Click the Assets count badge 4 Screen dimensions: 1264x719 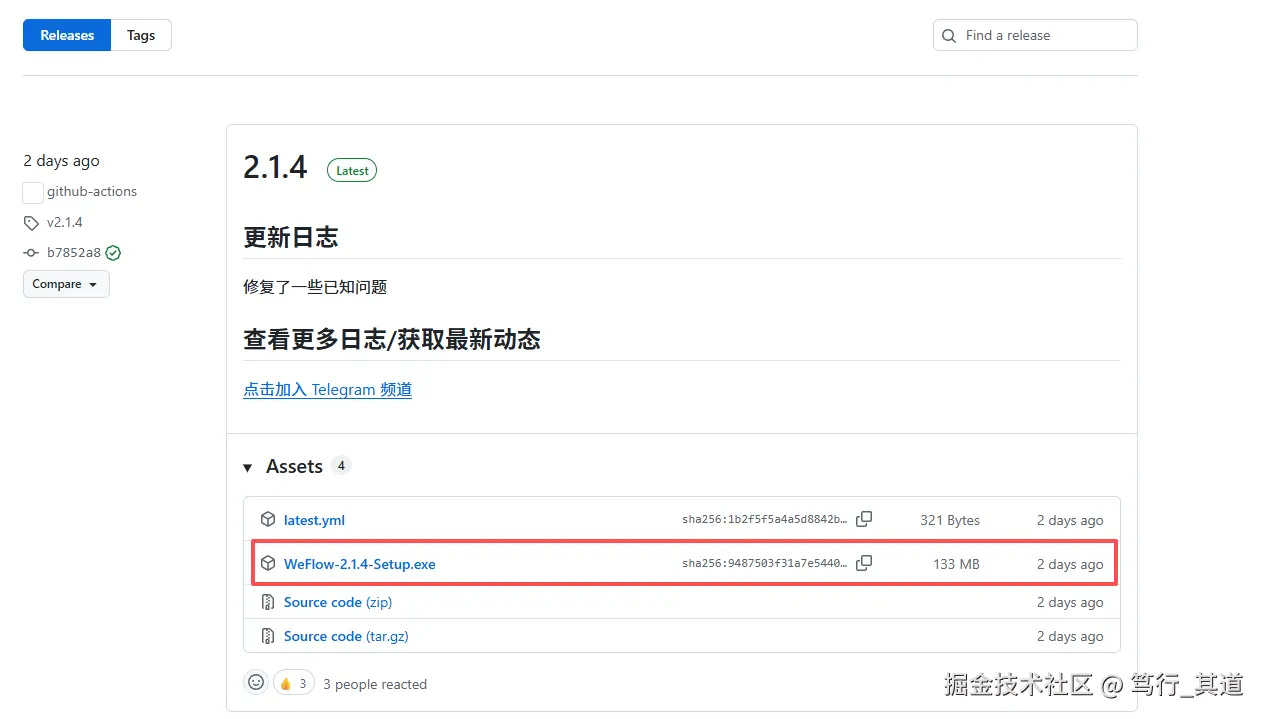pos(341,466)
